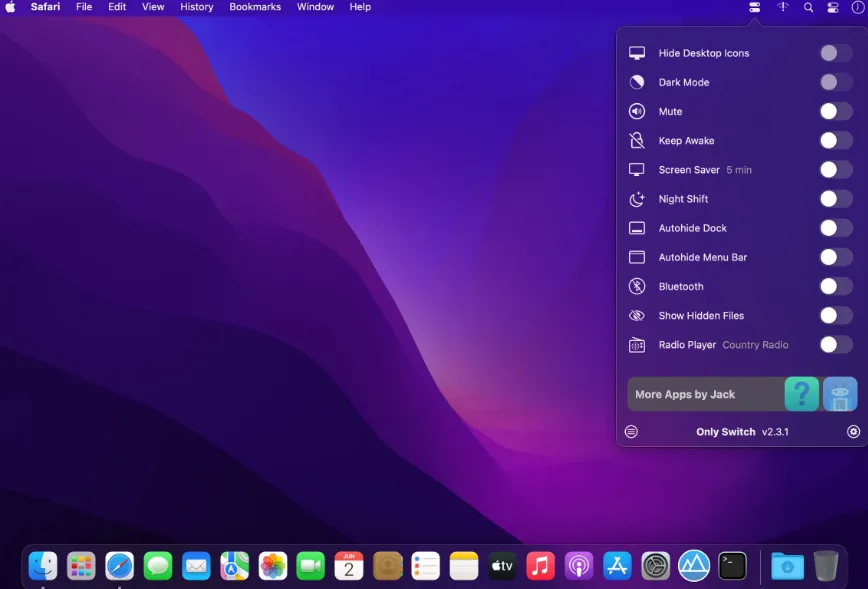The width and height of the screenshot is (868, 589).
Task: Open Music from the Dock
Action: tap(540, 566)
